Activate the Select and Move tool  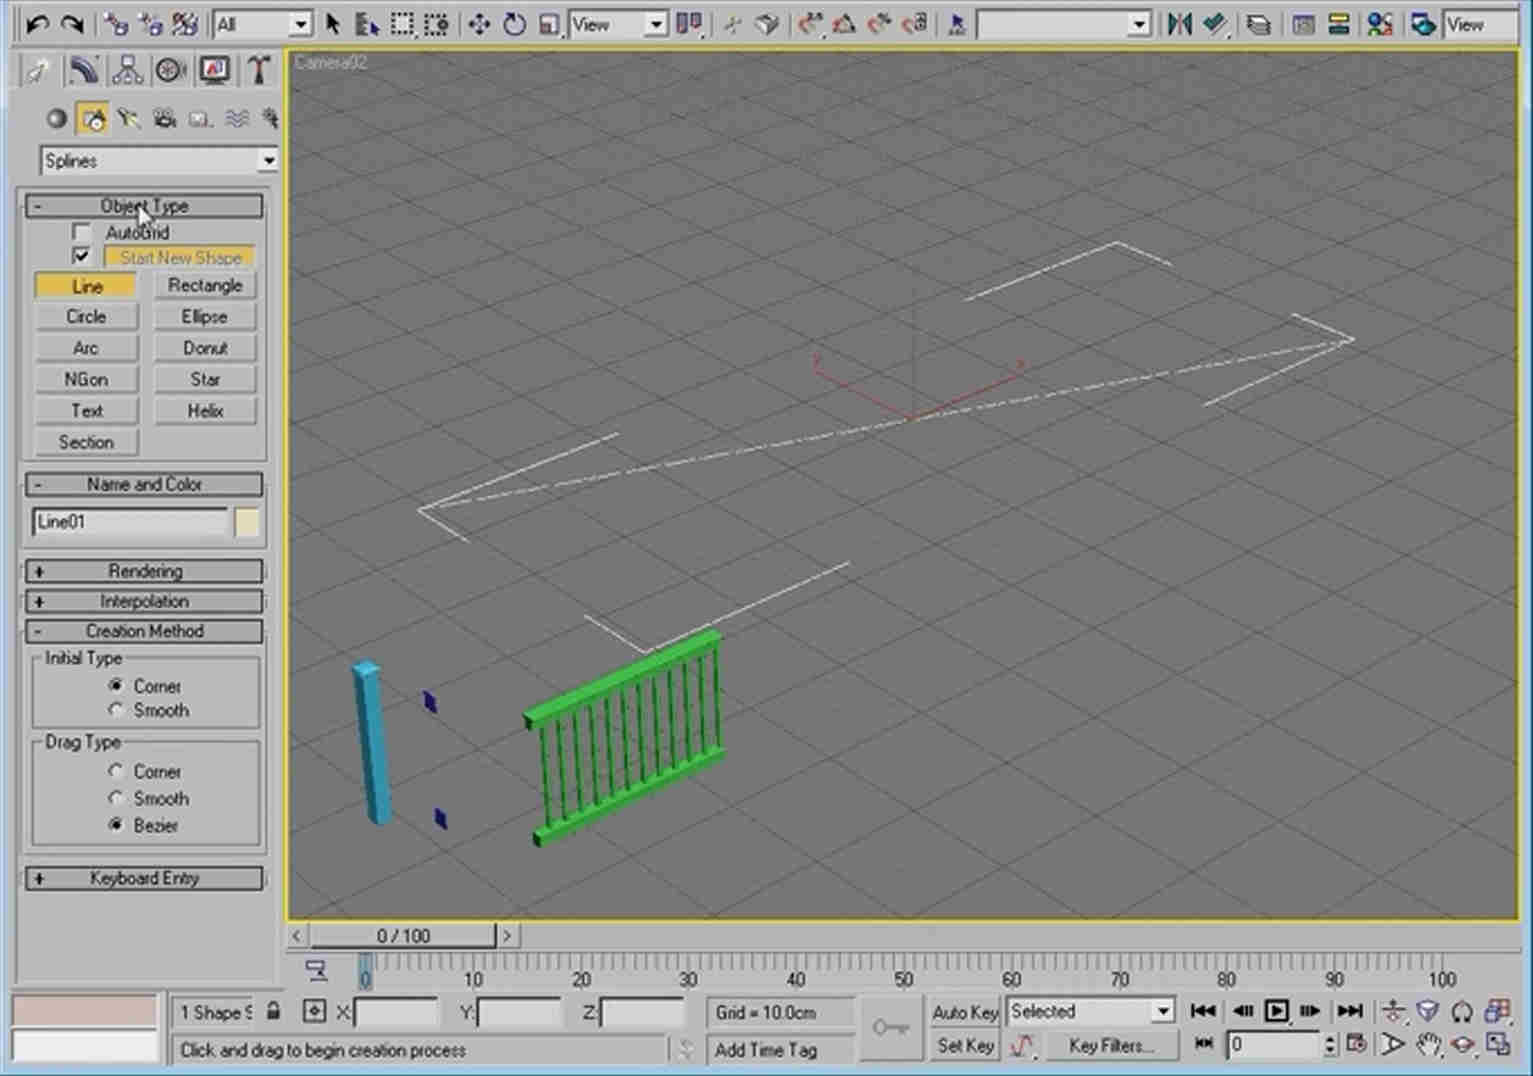tap(479, 24)
